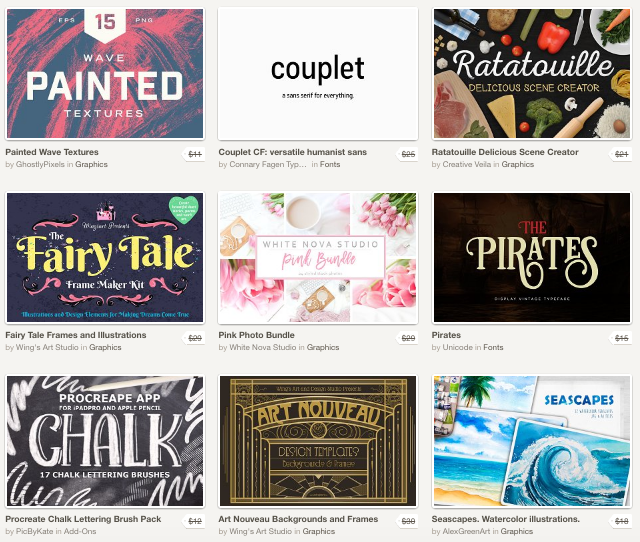640x542 pixels.
Task: Open the Couplet CF font preview image
Action: 318,73
